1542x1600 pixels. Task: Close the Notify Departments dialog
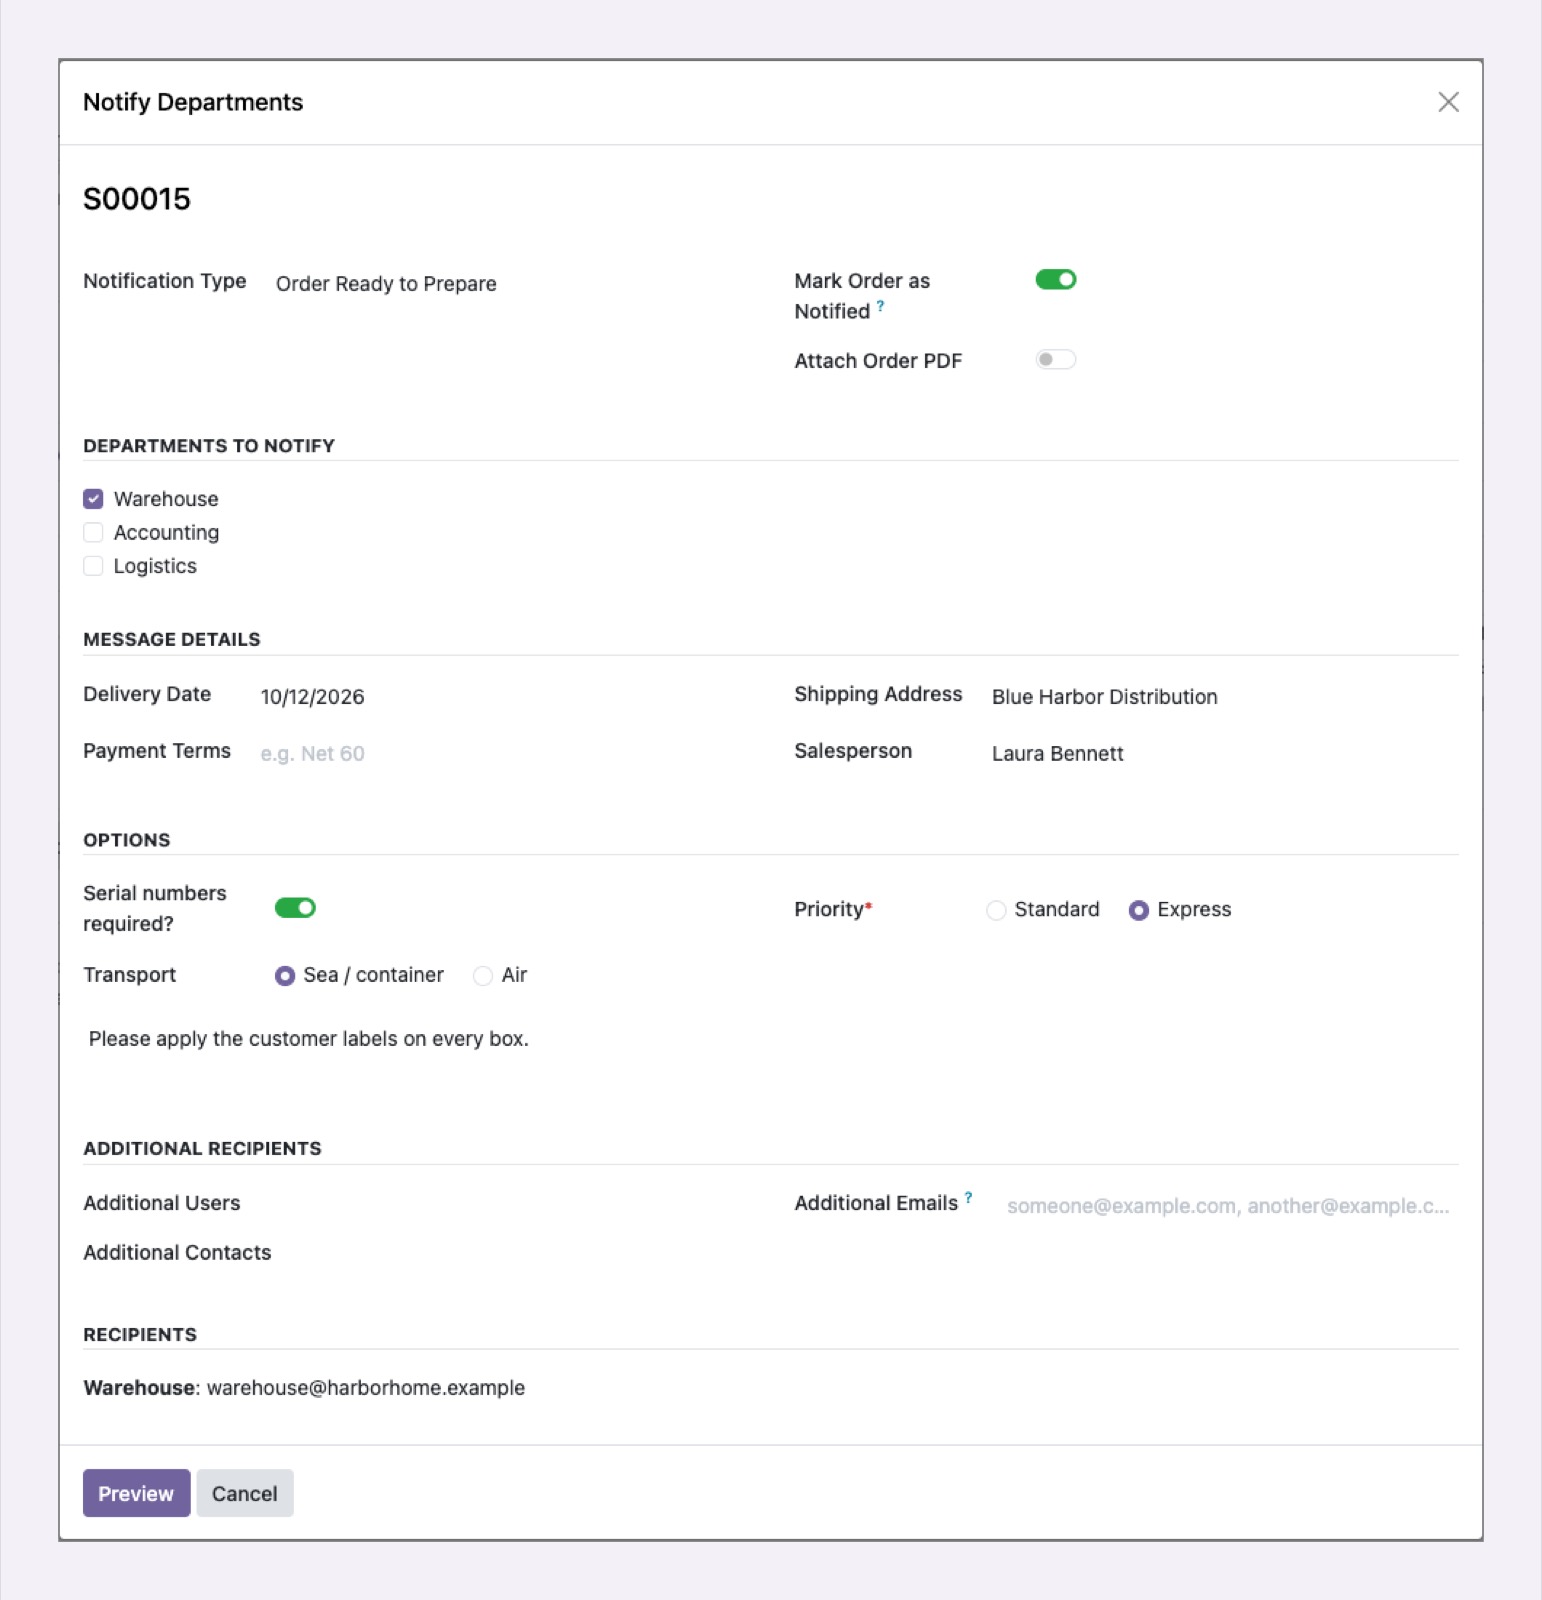click(x=1448, y=102)
